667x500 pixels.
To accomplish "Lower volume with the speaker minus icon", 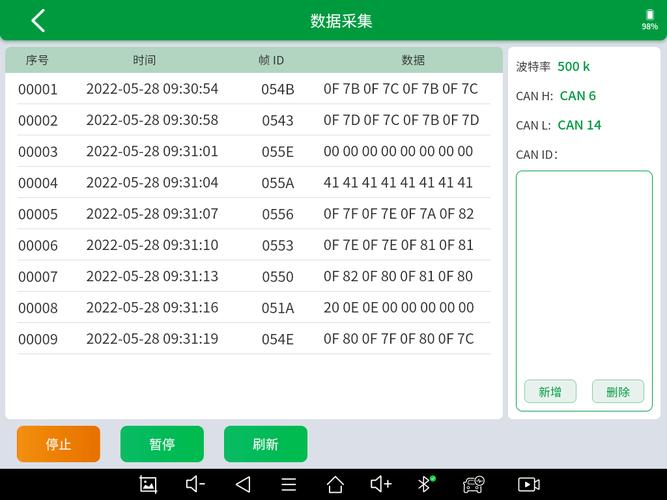I will (x=196, y=484).
